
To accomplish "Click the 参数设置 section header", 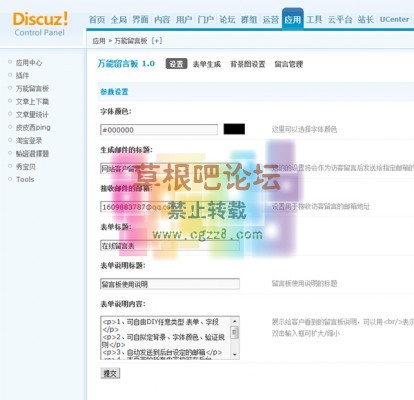I will coord(114,92).
